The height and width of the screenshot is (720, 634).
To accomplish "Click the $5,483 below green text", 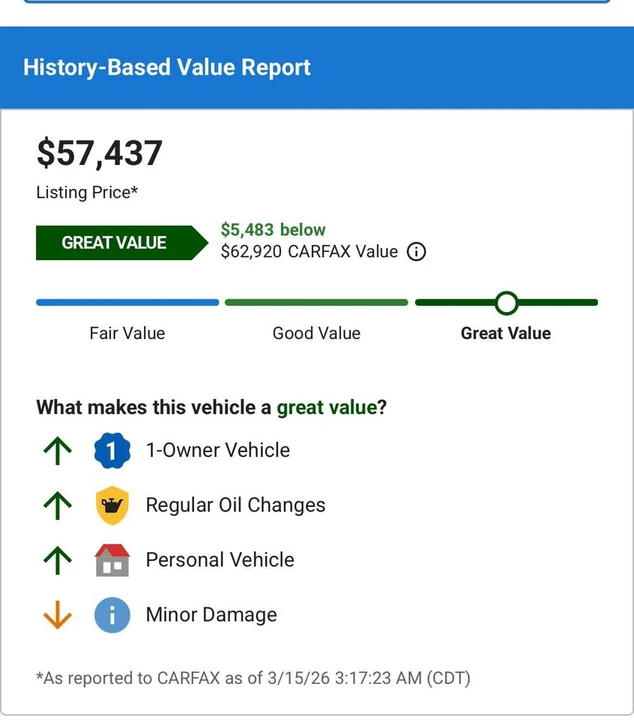I will [x=273, y=230].
